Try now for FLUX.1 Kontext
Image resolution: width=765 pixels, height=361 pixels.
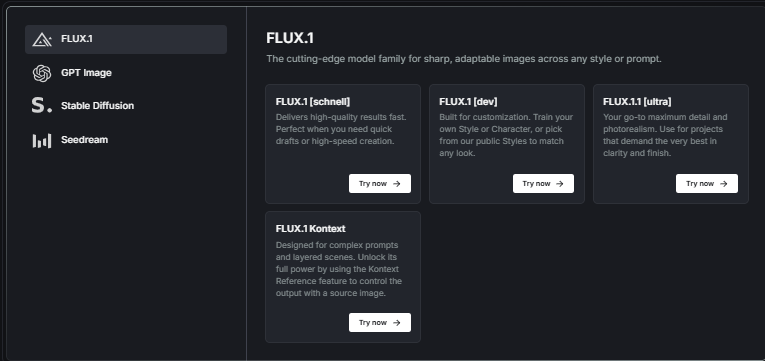(380, 322)
